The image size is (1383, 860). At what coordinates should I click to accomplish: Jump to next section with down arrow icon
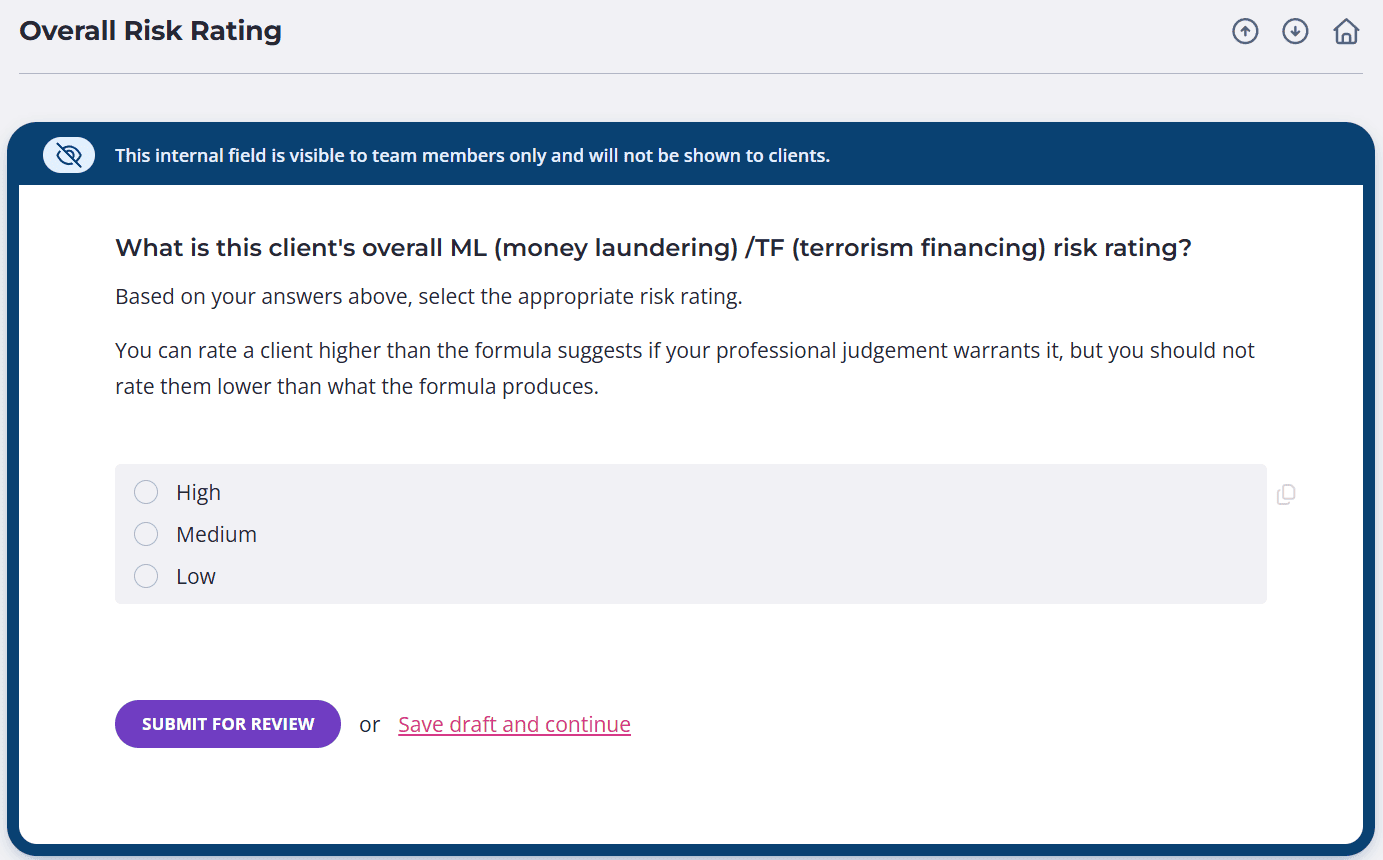pyautogui.click(x=1295, y=32)
